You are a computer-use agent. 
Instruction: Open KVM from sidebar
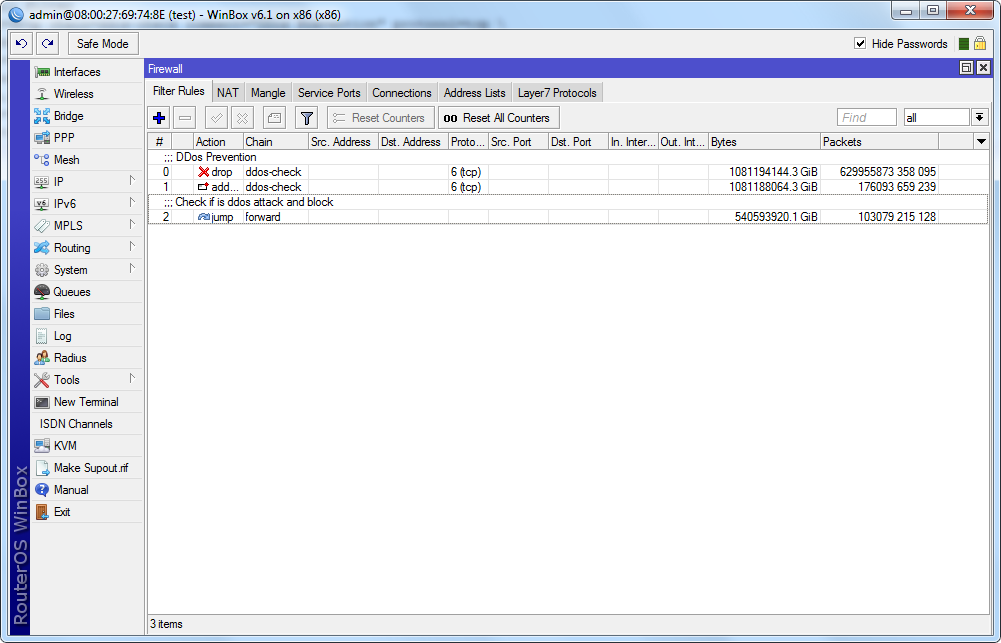tap(87, 446)
